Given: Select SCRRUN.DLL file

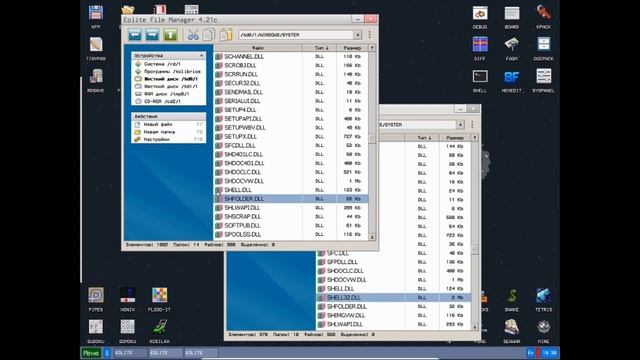Looking at the screenshot, I should [x=291, y=74].
